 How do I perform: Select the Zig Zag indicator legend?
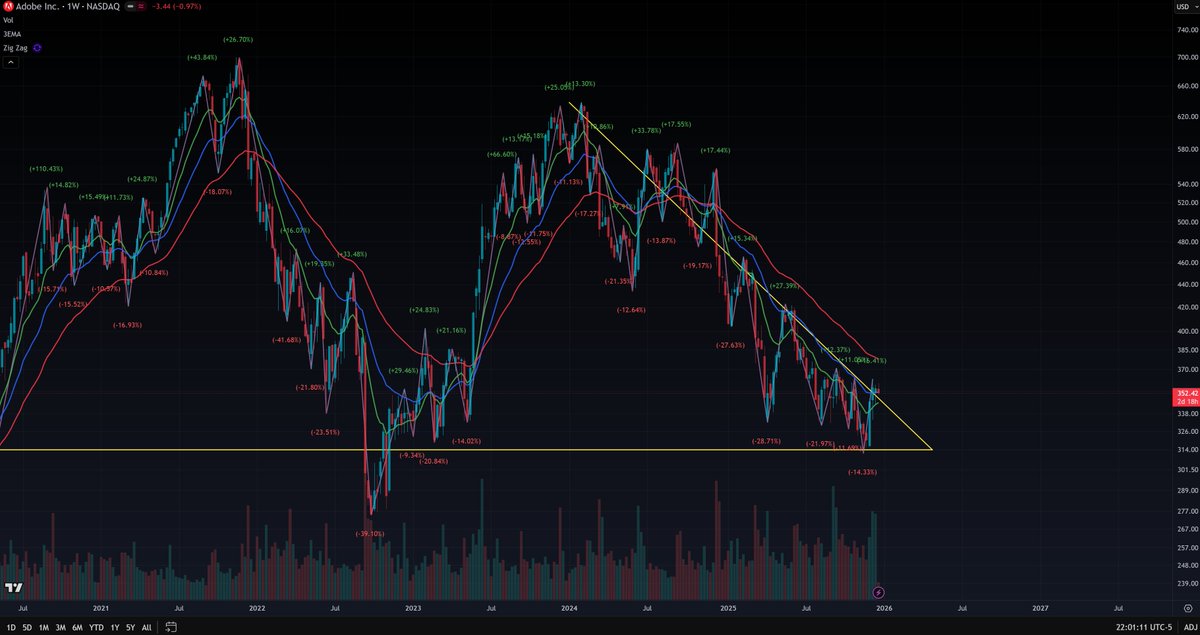click(x=15, y=47)
